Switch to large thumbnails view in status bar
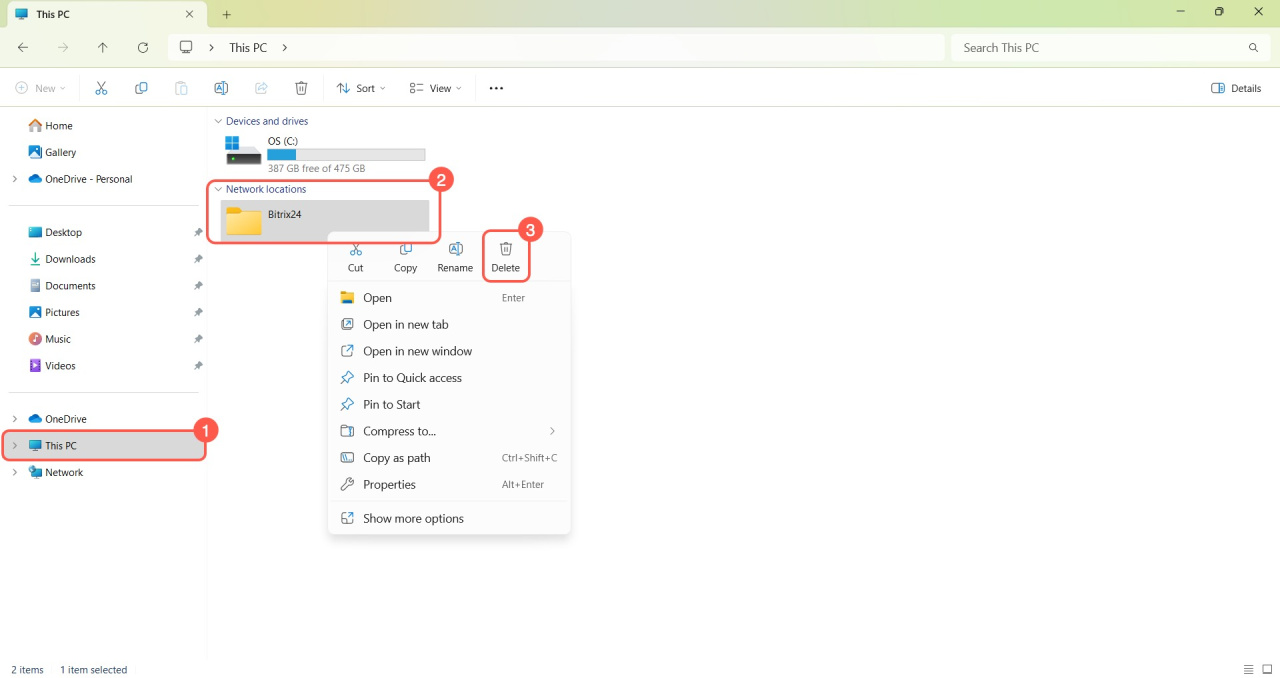 [1267, 669]
